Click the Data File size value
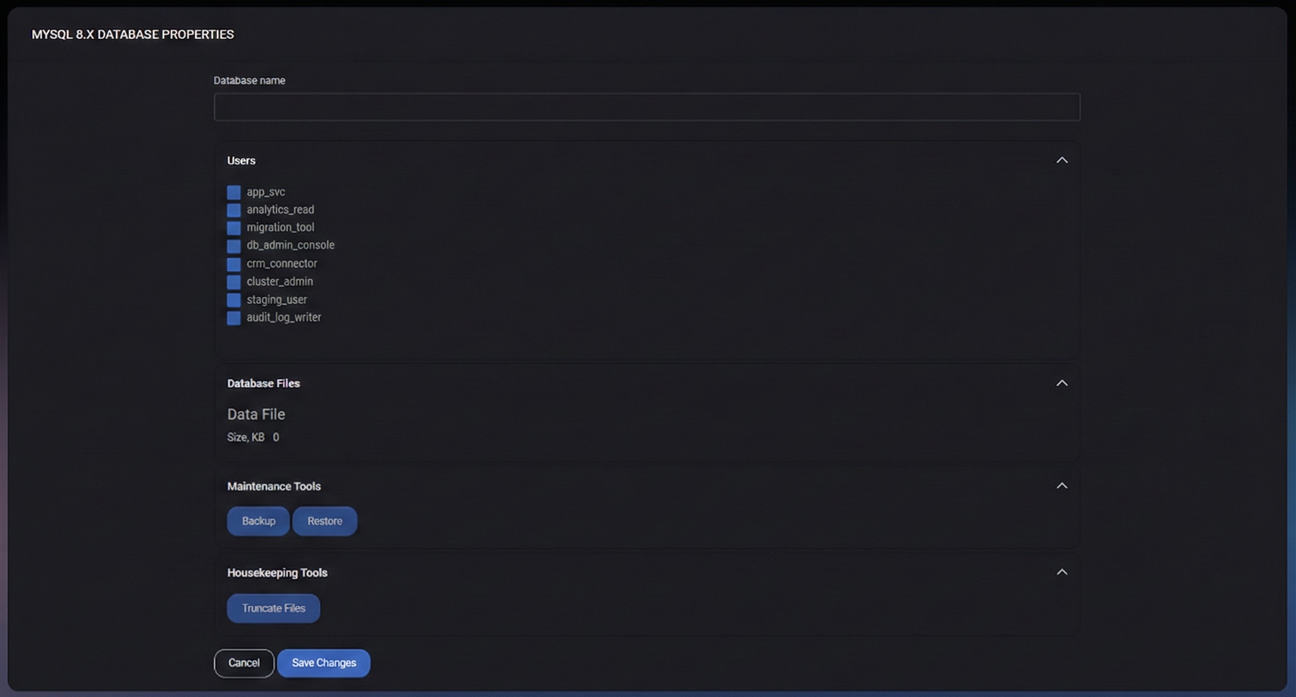The image size is (1296, 697). point(276,437)
